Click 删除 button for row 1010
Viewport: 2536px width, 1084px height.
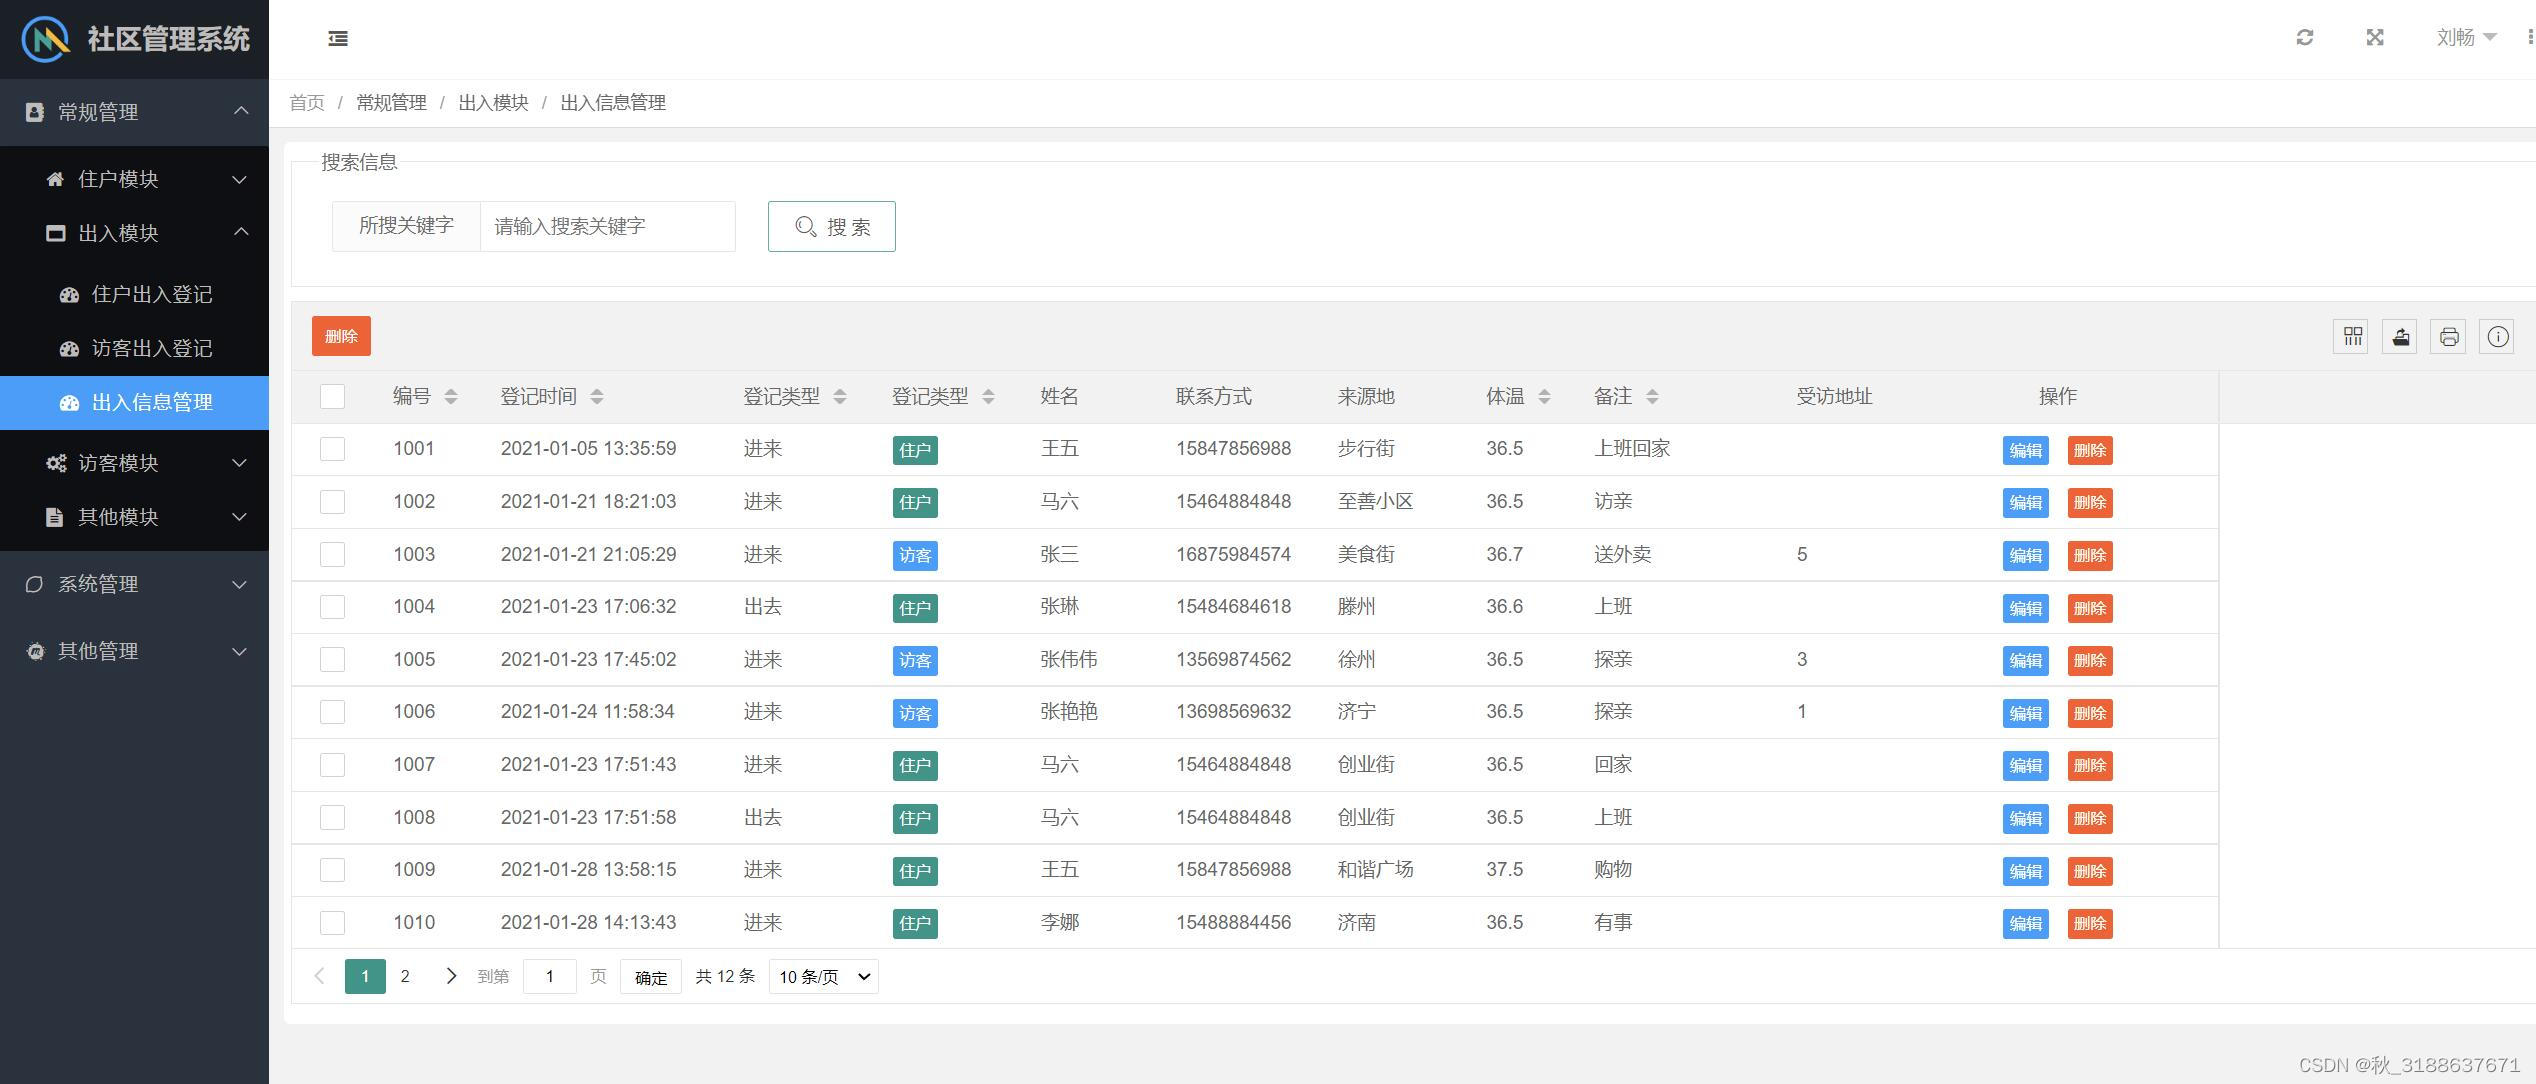tap(2090, 924)
